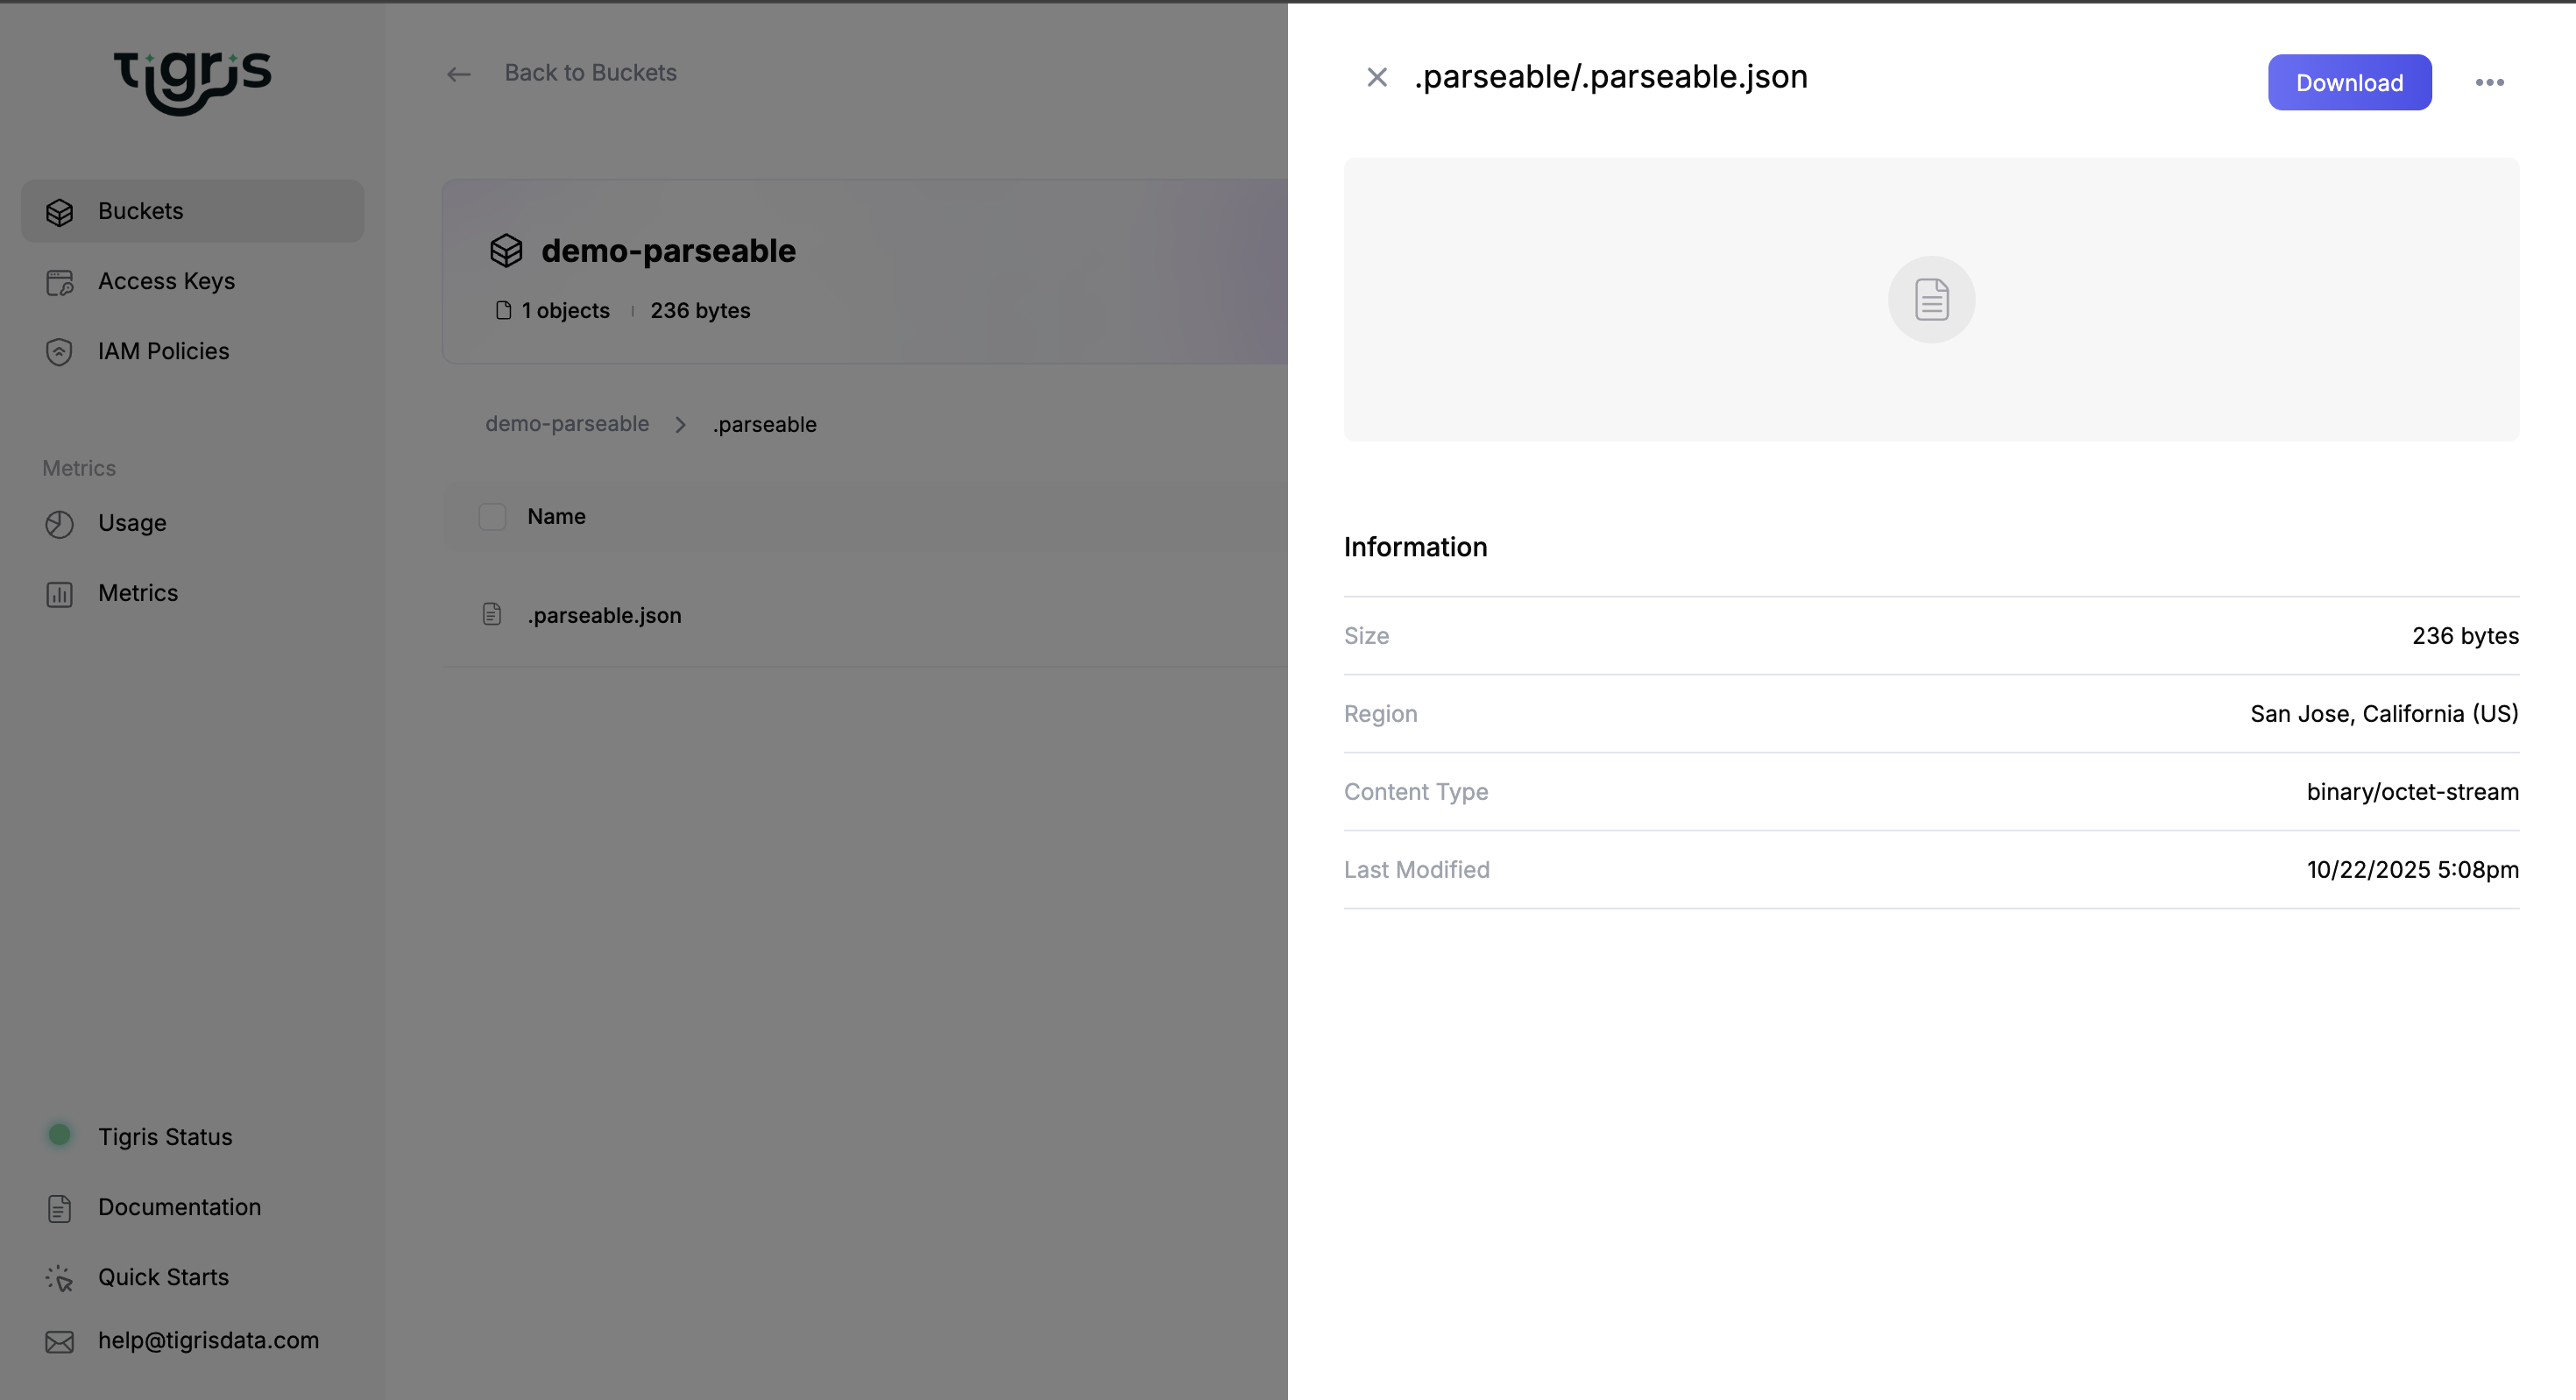
Task: Click the Usage pie chart icon
Action: (x=59, y=524)
